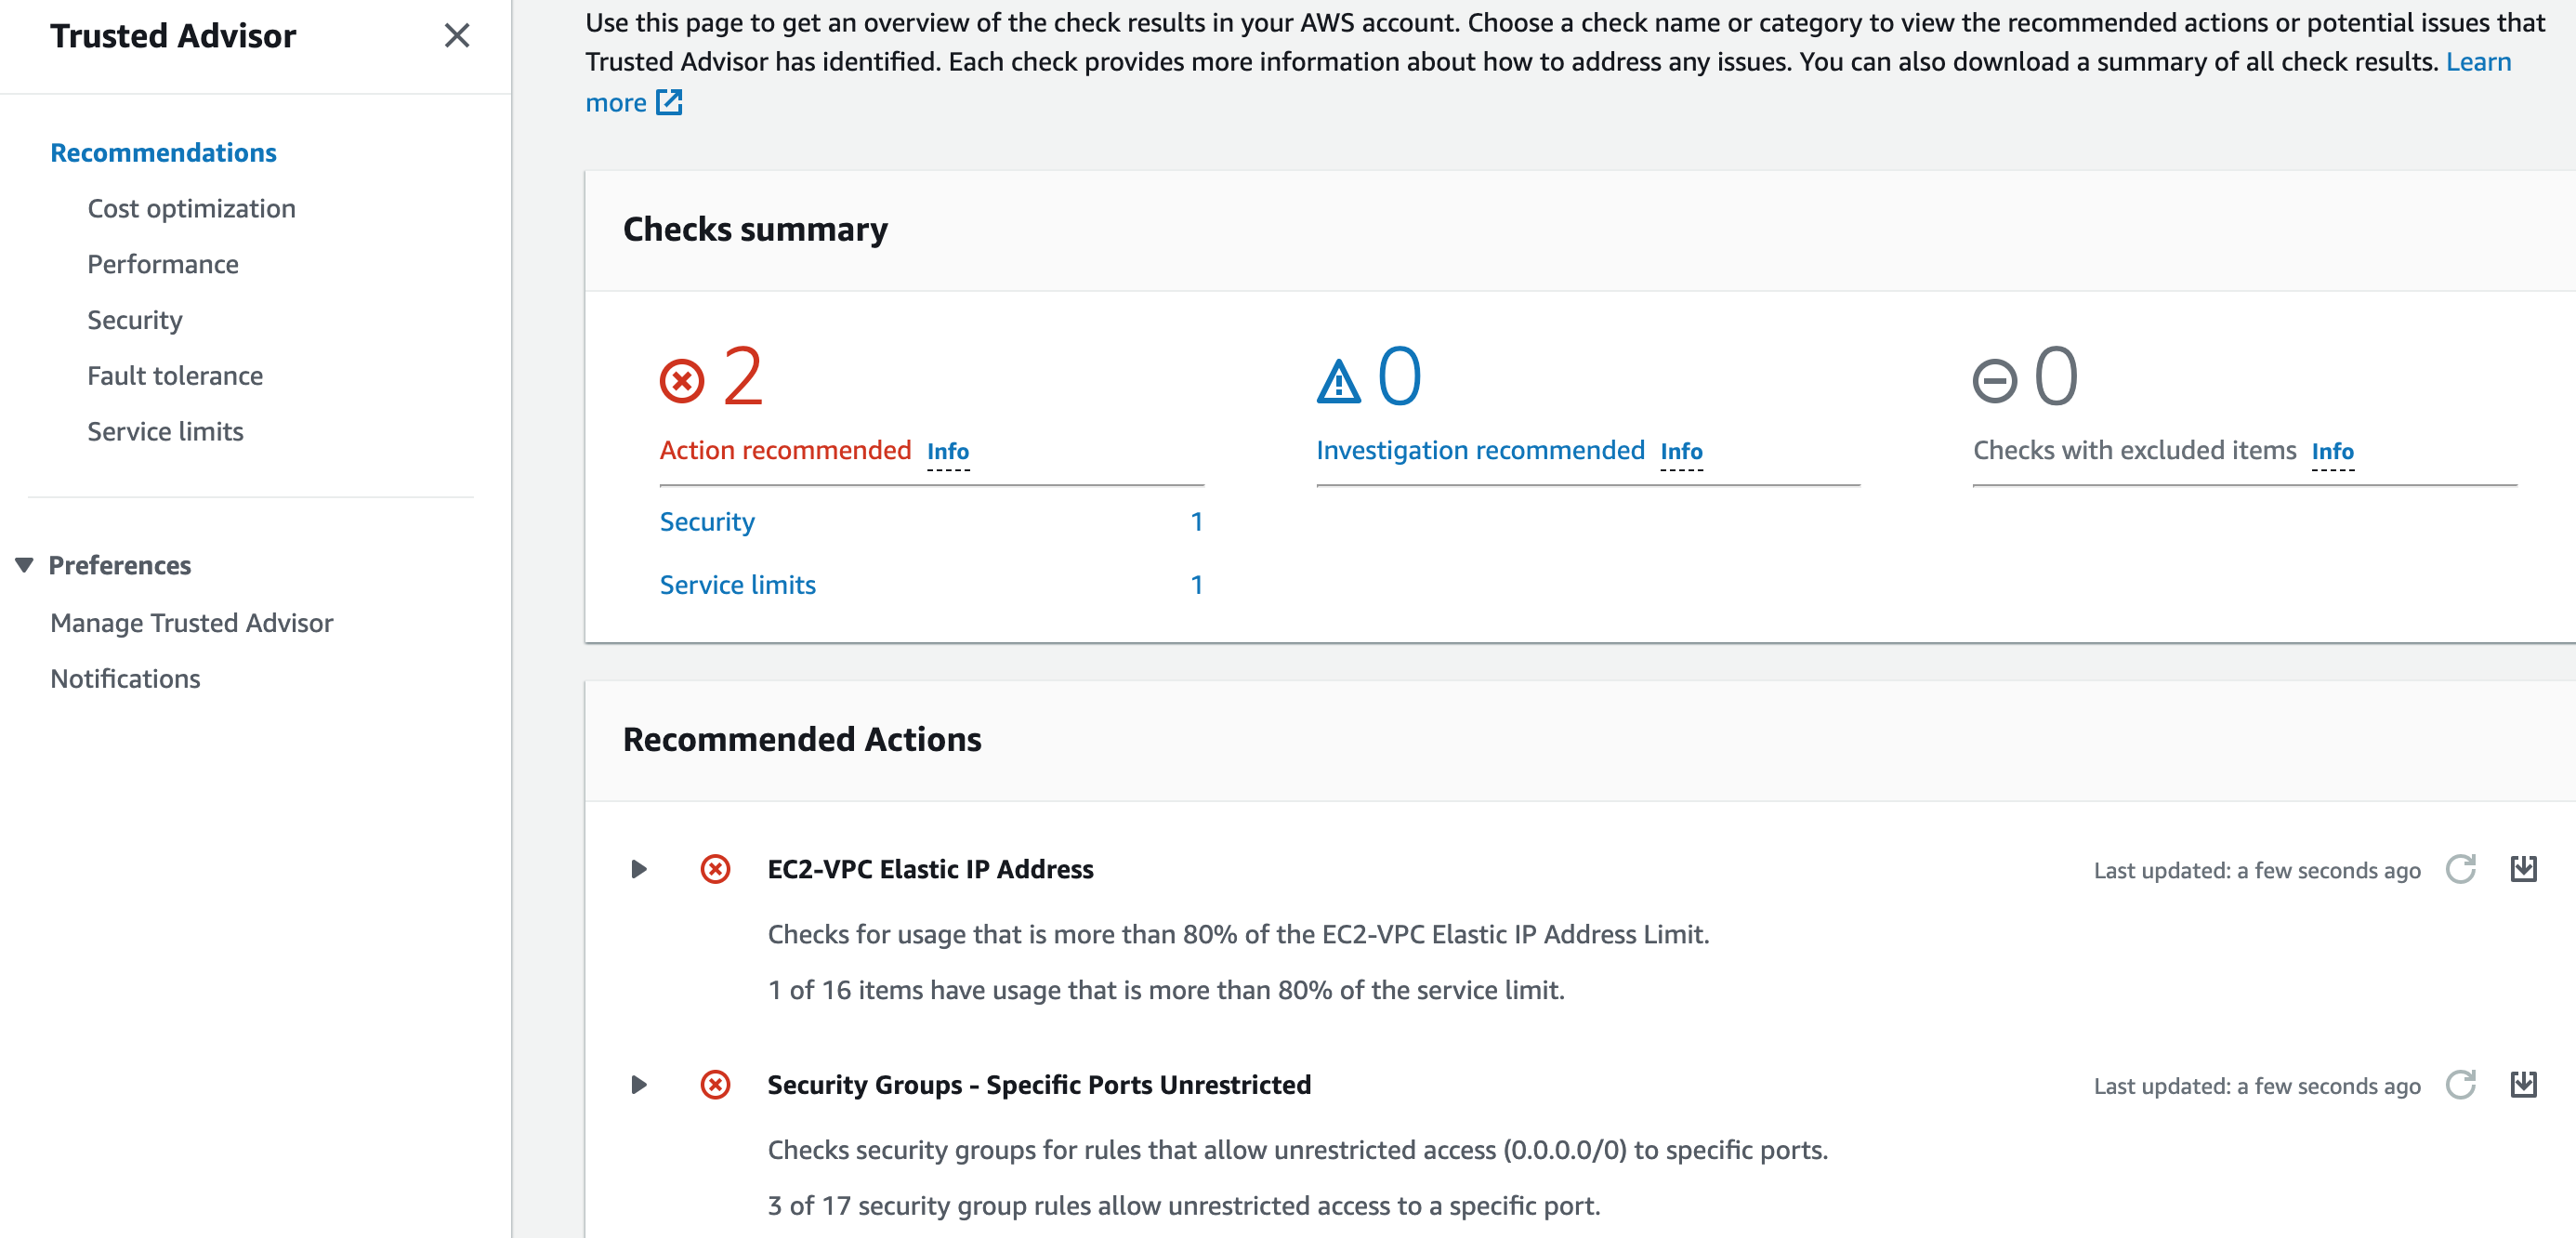2576x1238 pixels.
Task: Collapse the Preferences section
Action: tap(25, 565)
